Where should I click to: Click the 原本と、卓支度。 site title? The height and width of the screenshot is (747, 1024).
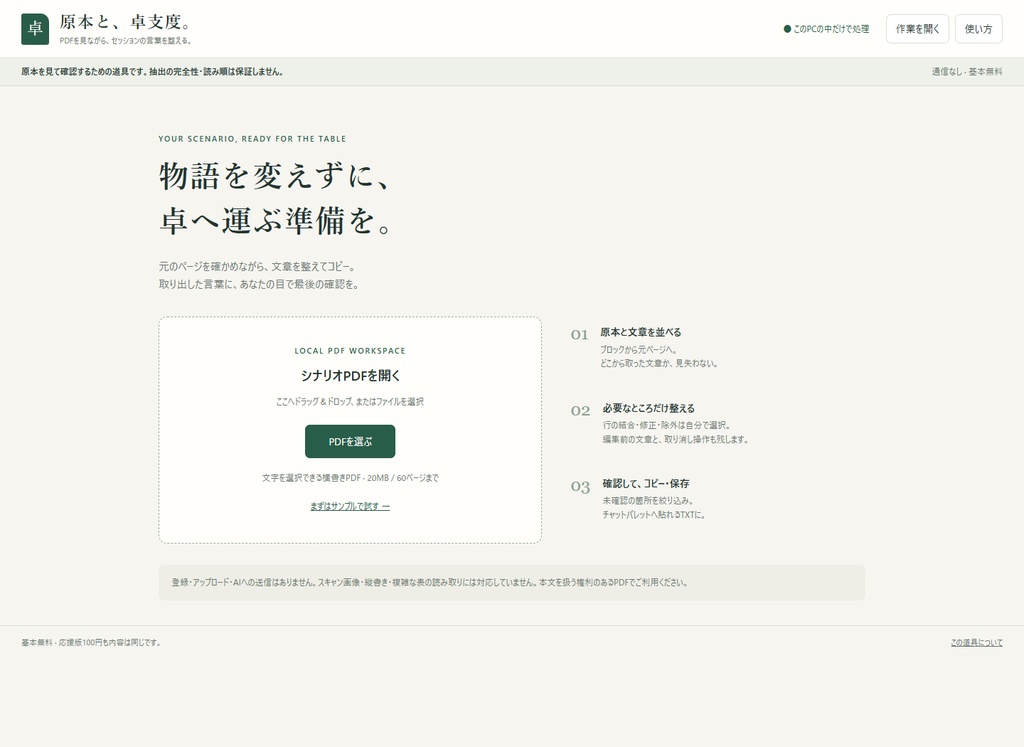point(125,22)
